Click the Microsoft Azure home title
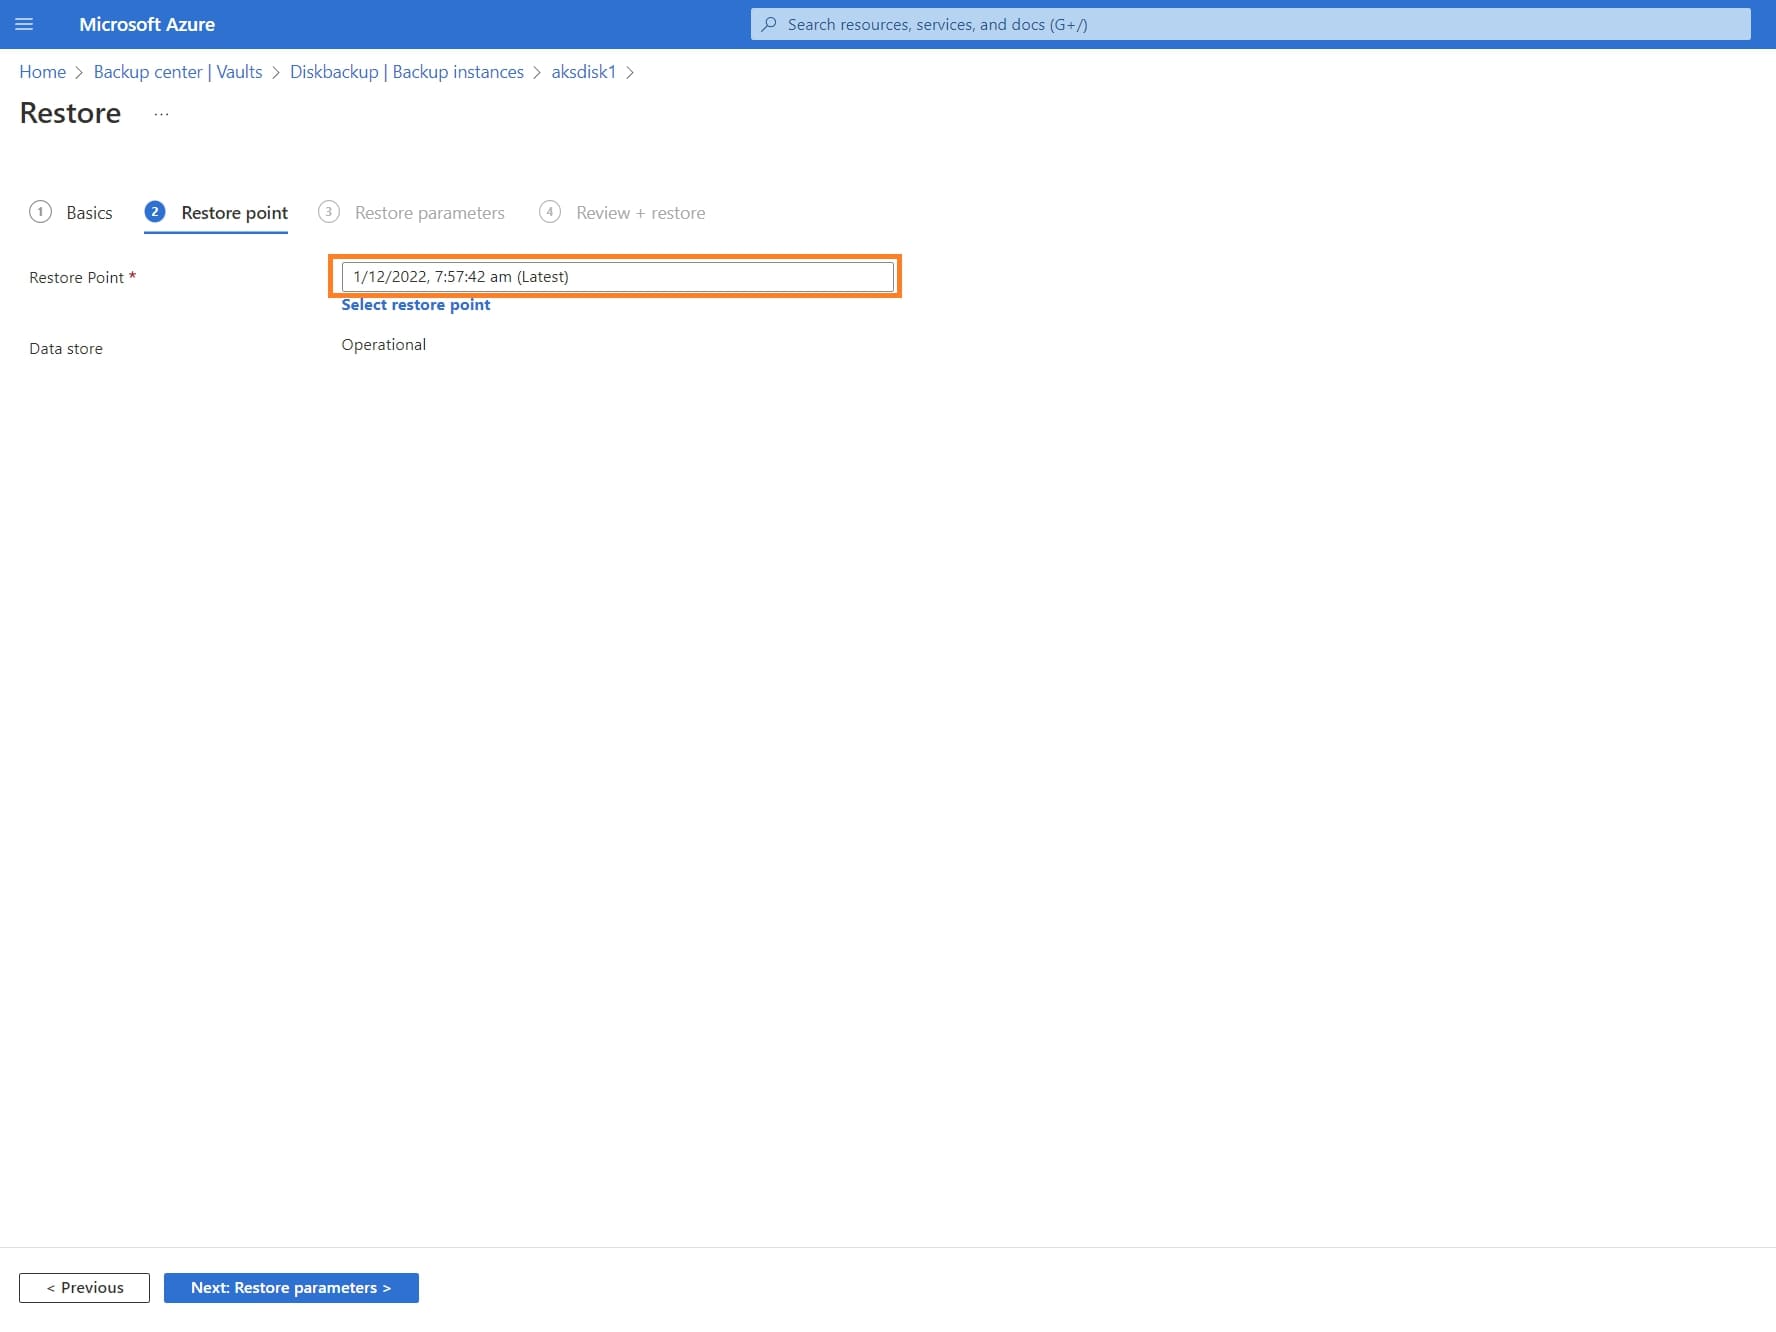1776x1332 pixels. pyautogui.click(x=147, y=24)
